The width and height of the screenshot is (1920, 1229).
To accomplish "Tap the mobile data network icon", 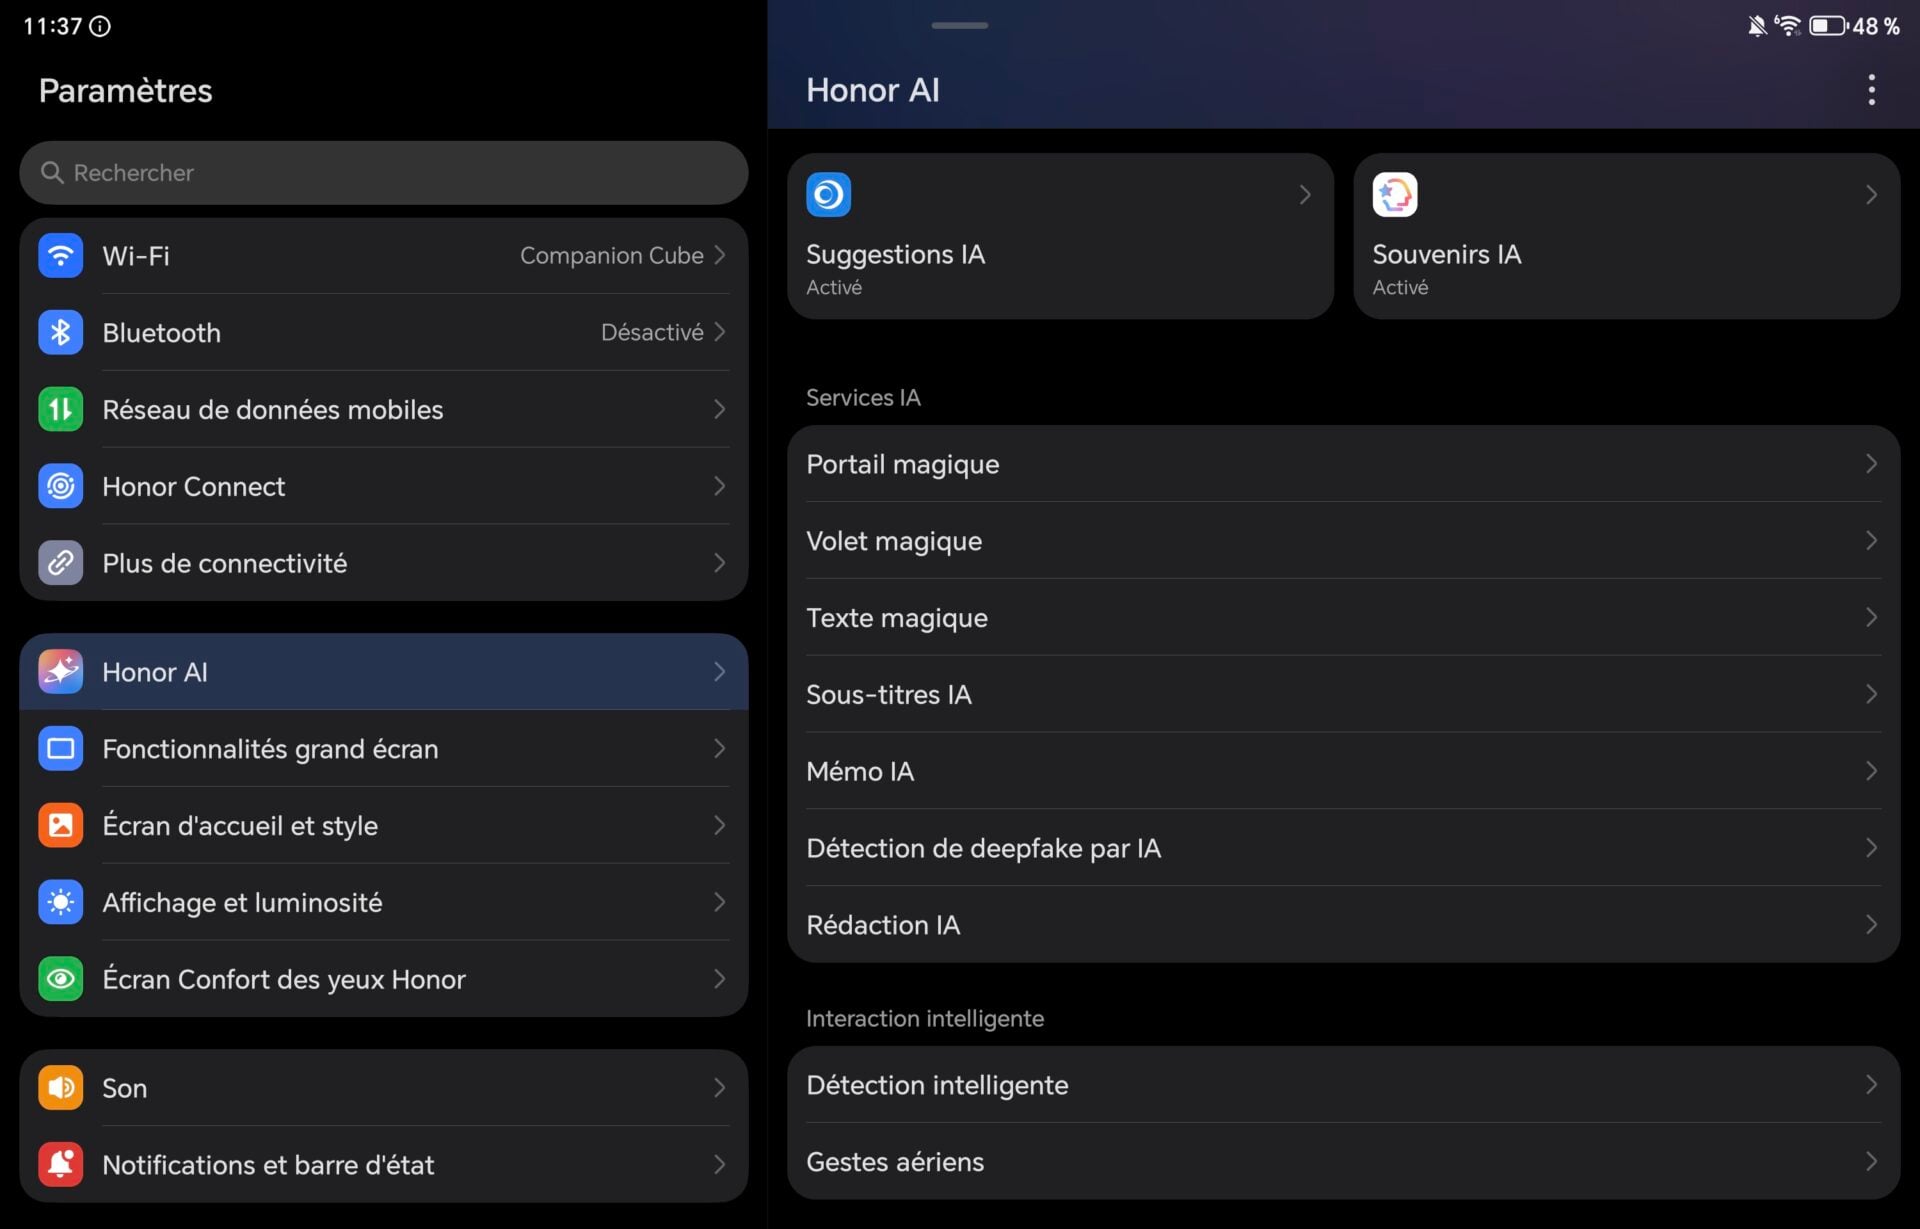I will [x=60, y=409].
